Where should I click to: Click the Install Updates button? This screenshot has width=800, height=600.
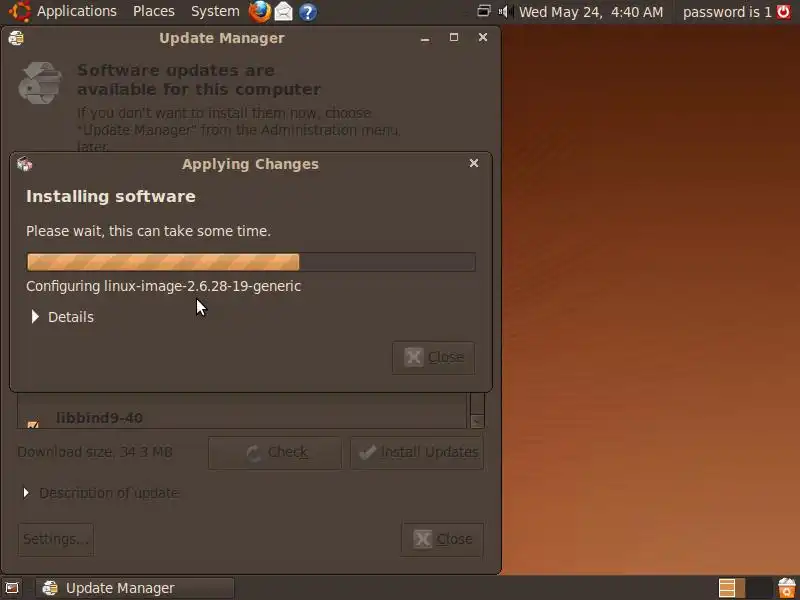[417, 453]
